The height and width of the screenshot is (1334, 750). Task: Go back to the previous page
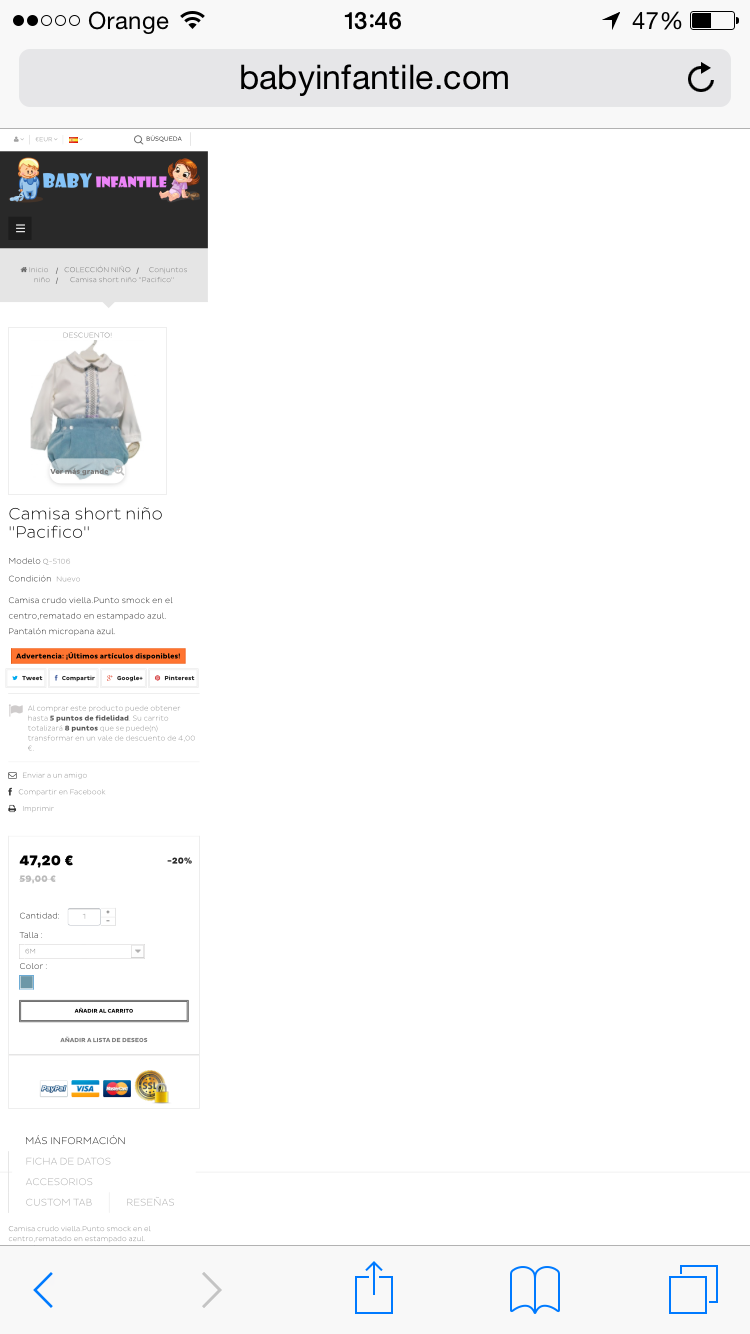click(43, 1290)
